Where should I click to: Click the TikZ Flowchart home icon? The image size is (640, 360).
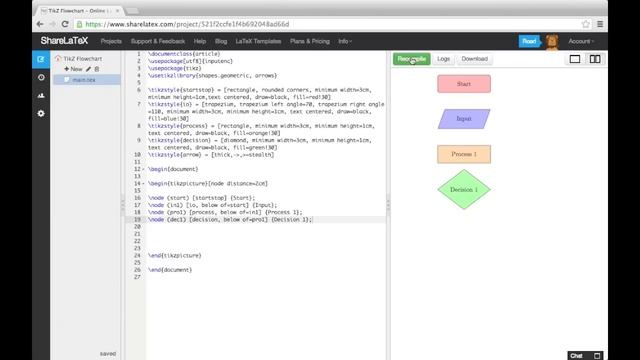58,58
